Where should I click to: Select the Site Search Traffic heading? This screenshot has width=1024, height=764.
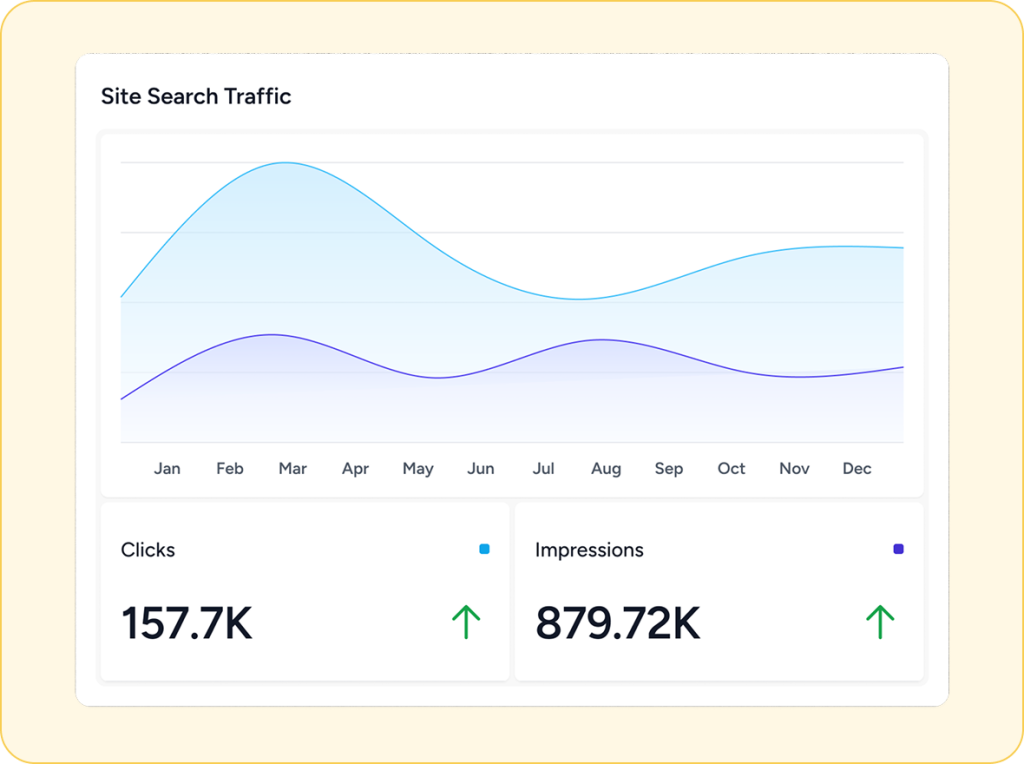point(196,97)
